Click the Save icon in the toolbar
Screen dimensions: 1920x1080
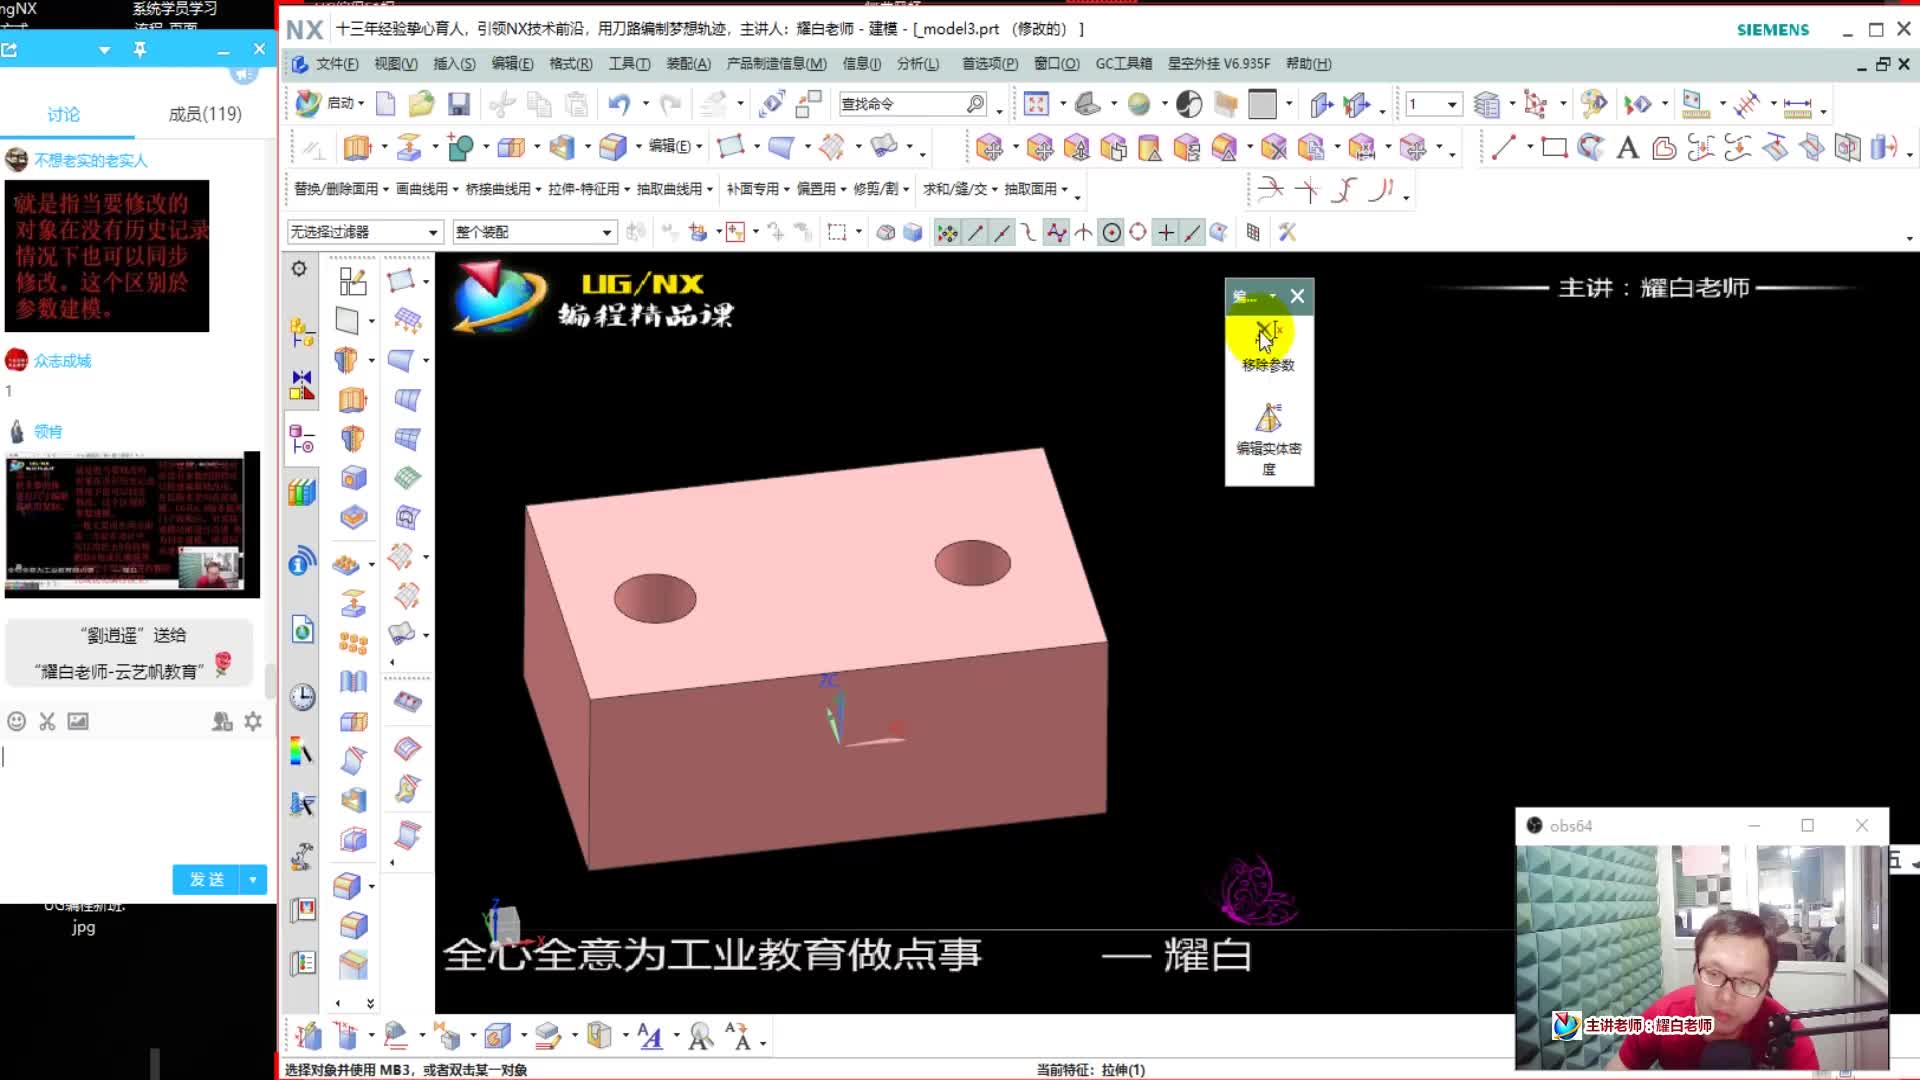[459, 103]
